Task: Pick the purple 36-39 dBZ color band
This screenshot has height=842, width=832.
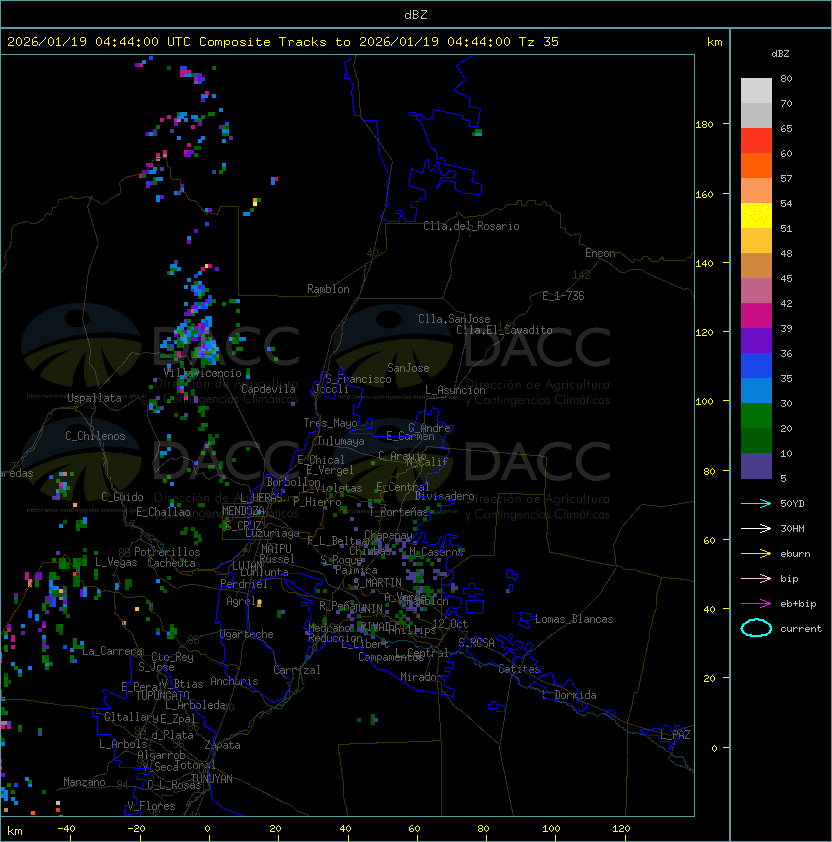Action: pyautogui.click(x=756, y=340)
